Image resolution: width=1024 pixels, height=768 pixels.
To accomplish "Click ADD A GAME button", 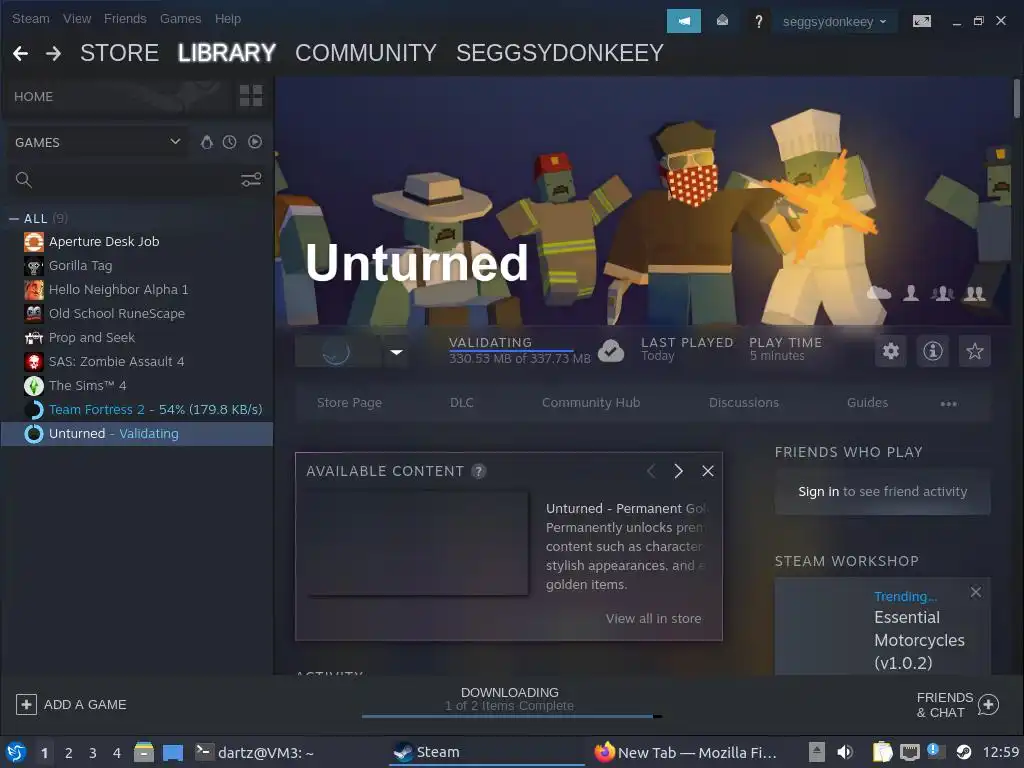I will (x=71, y=705).
